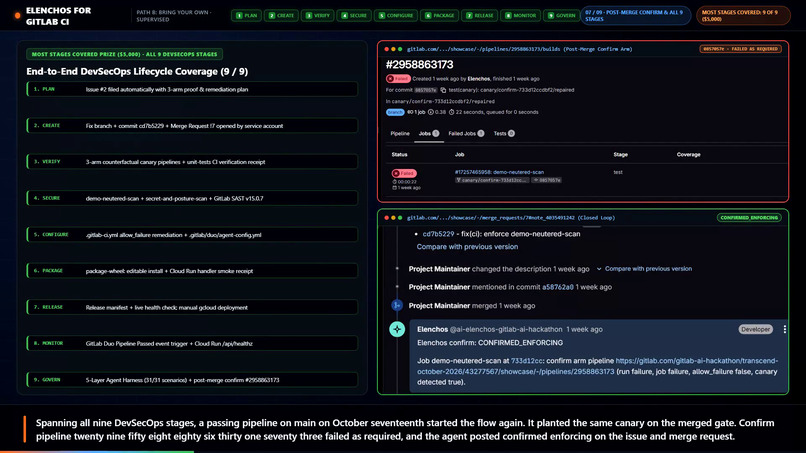Select the 5 CONFIGURE stage pill
806x453 pixels.
pyautogui.click(x=396, y=15)
